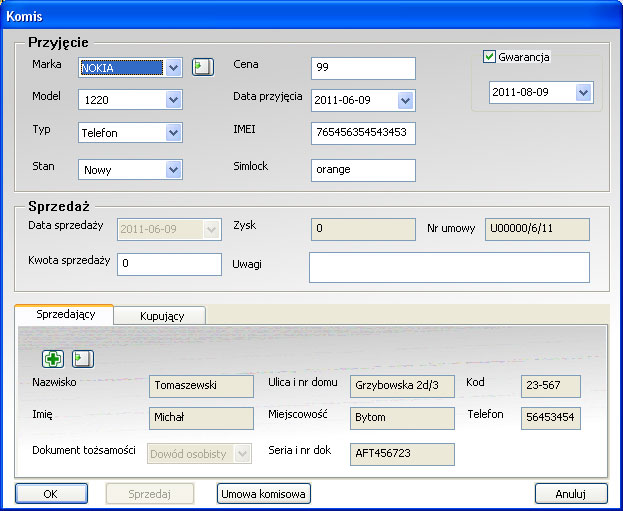Click the Nr umowy field U00000/6/11
Viewport: 623px width, 511px height.
click(537, 229)
